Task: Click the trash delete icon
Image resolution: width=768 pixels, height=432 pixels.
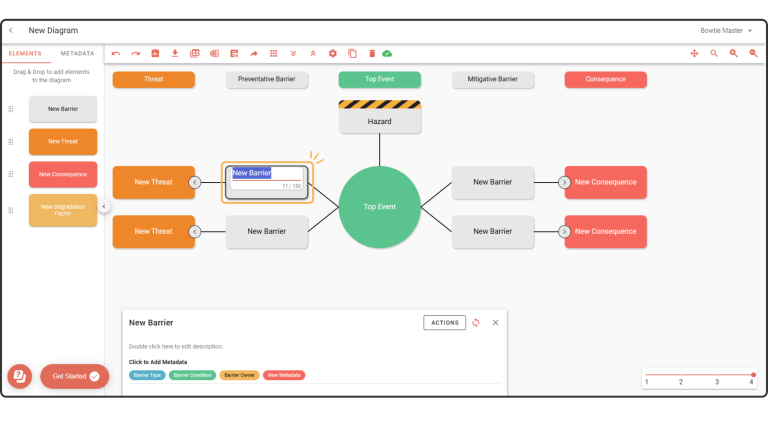Action: pyautogui.click(x=372, y=53)
